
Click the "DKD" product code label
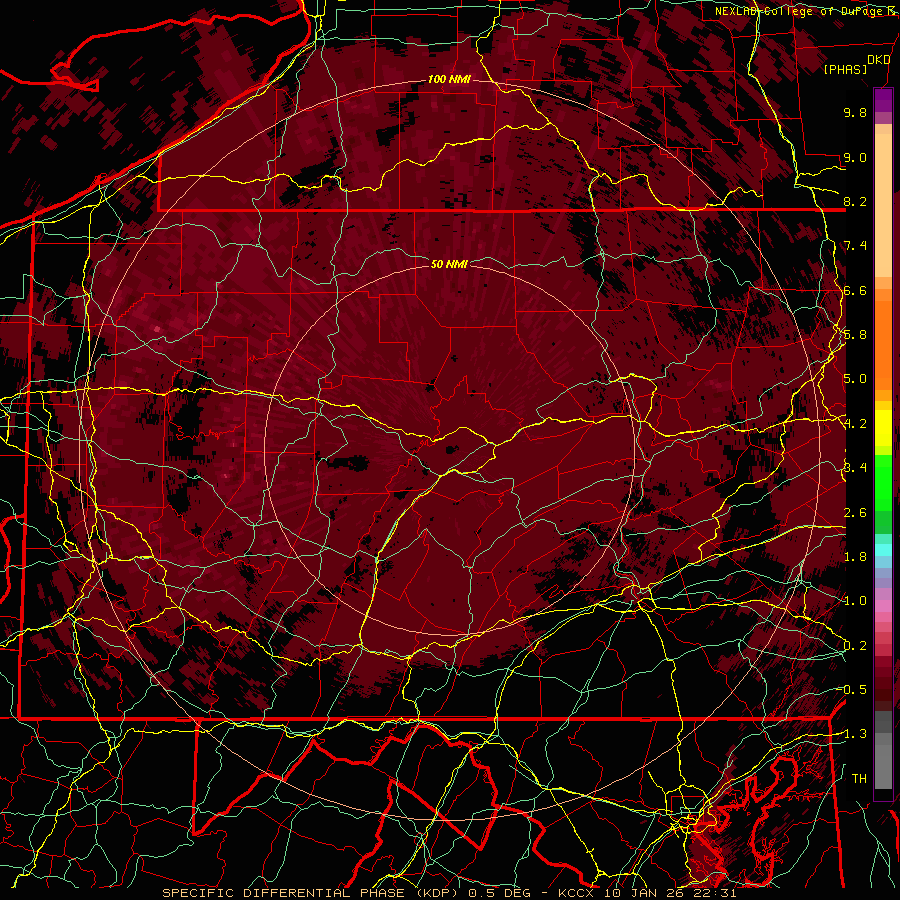click(878, 60)
